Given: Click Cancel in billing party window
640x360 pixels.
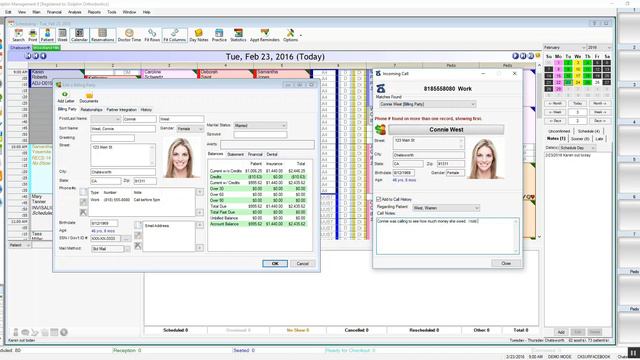Looking at the screenshot, I should [x=302, y=264].
